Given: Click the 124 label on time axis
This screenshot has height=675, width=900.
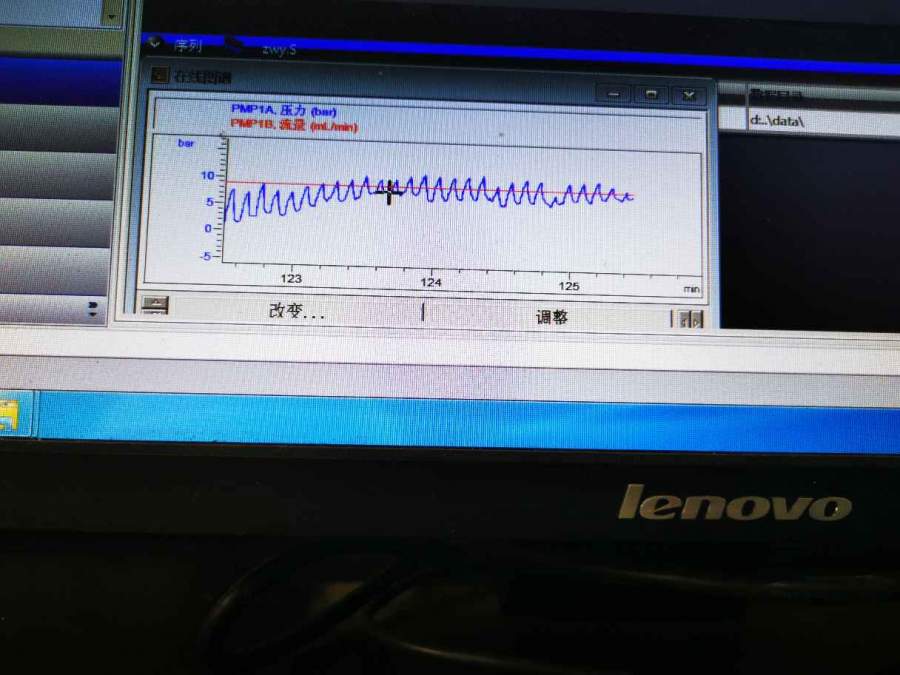Looking at the screenshot, I should (x=430, y=282).
